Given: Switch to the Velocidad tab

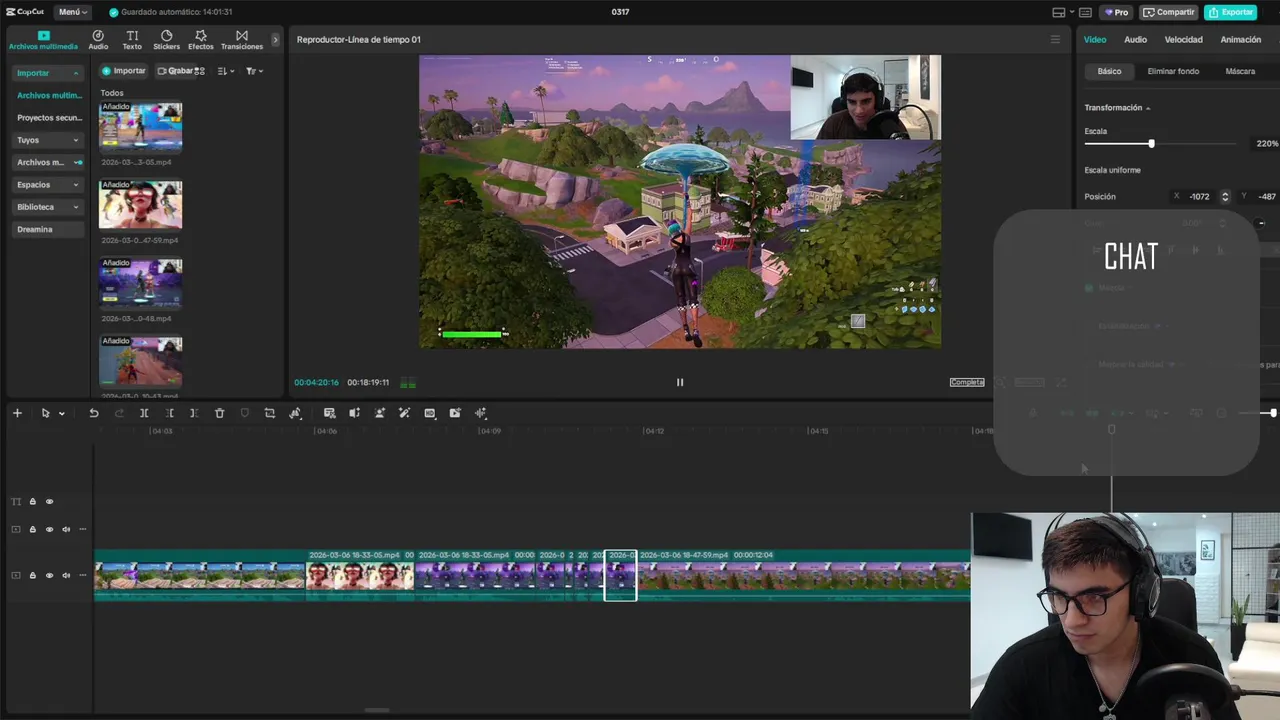Looking at the screenshot, I should [x=1183, y=40].
